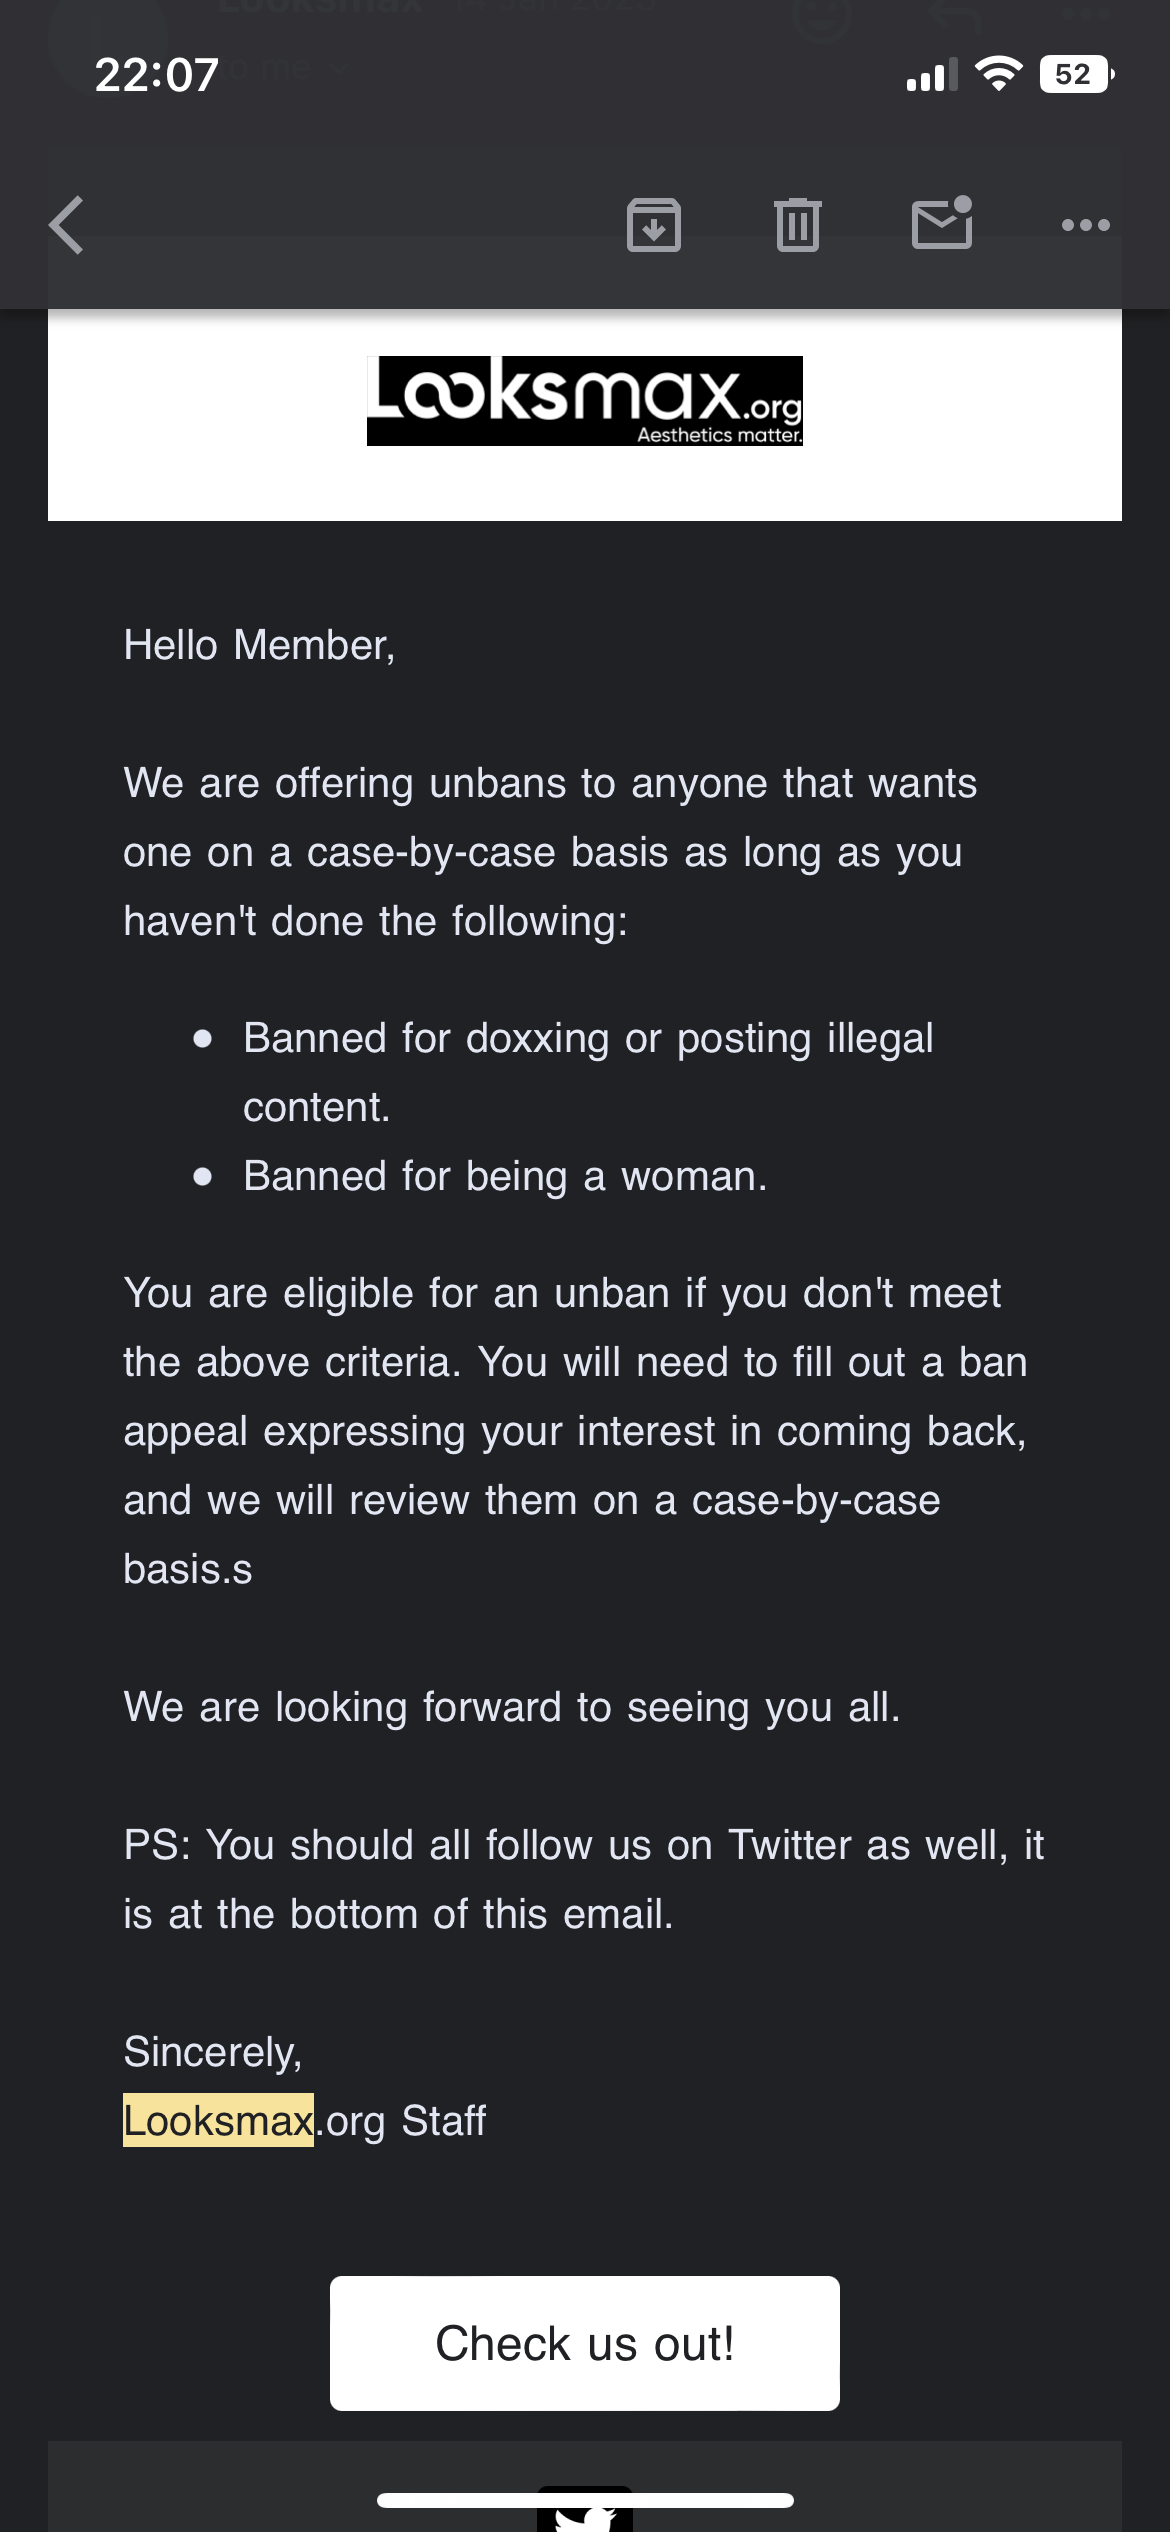Delete the email using the trash icon
1170x2532 pixels.
(798, 225)
